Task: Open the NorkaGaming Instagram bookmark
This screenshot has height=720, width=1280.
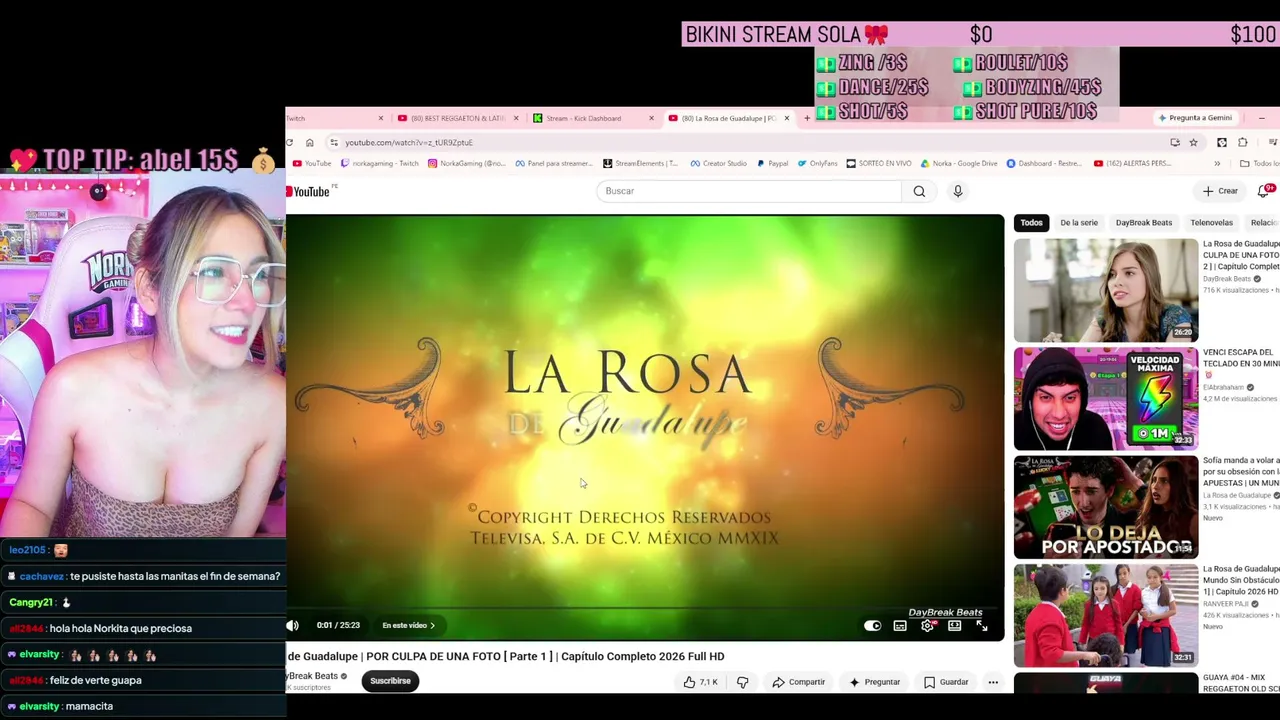Action: (467, 163)
